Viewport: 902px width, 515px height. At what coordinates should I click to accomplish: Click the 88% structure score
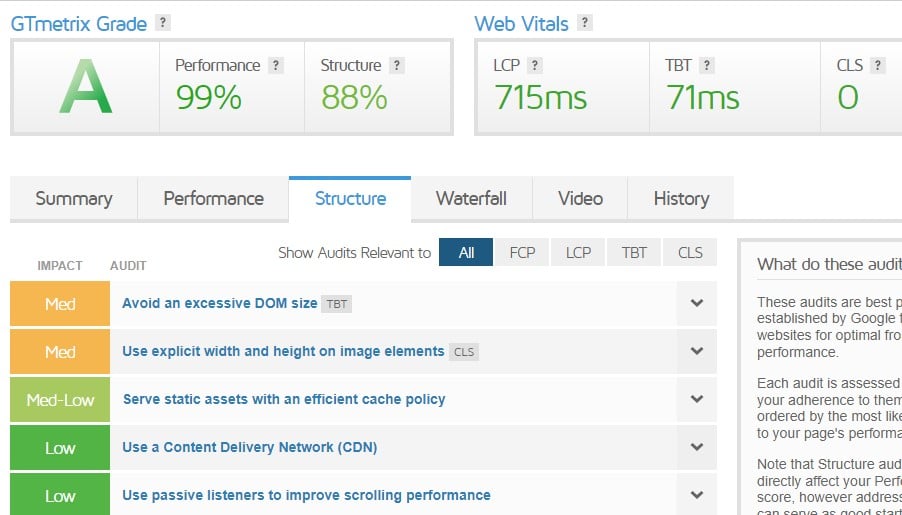point(354,97)
